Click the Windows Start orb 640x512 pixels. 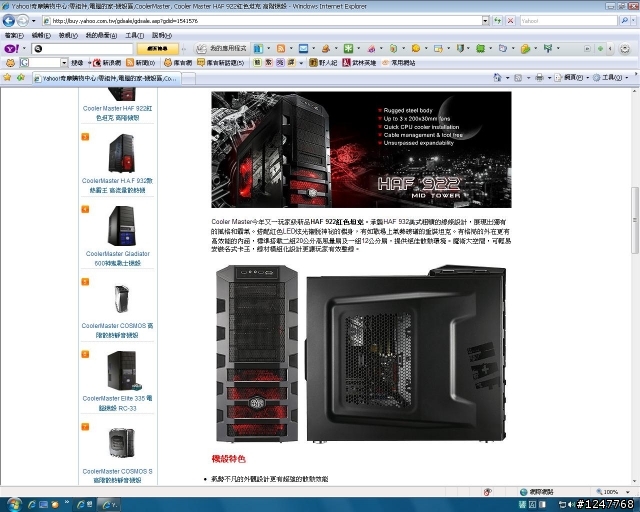(x=13, y=504)
